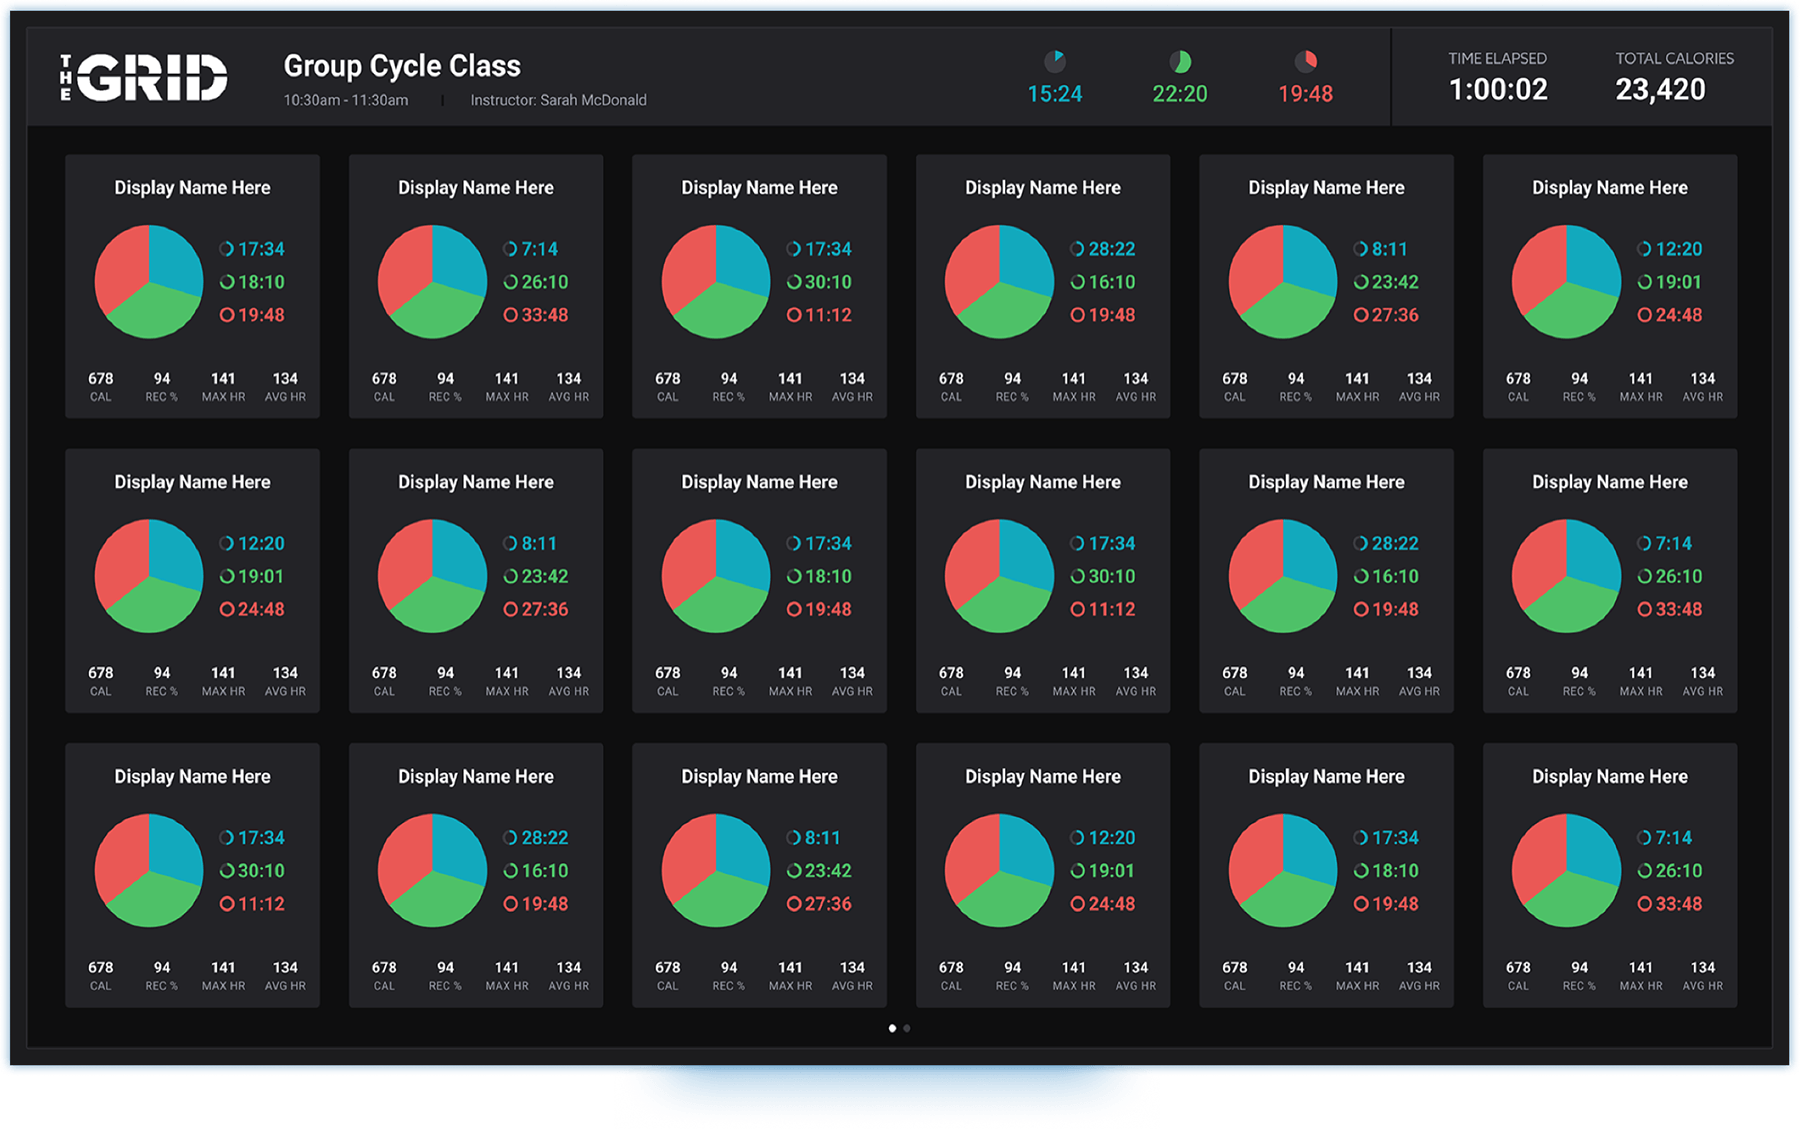Click THE GRID logo
The height and width of the screenshot is (1129, 1800).
tap(144, 78)
